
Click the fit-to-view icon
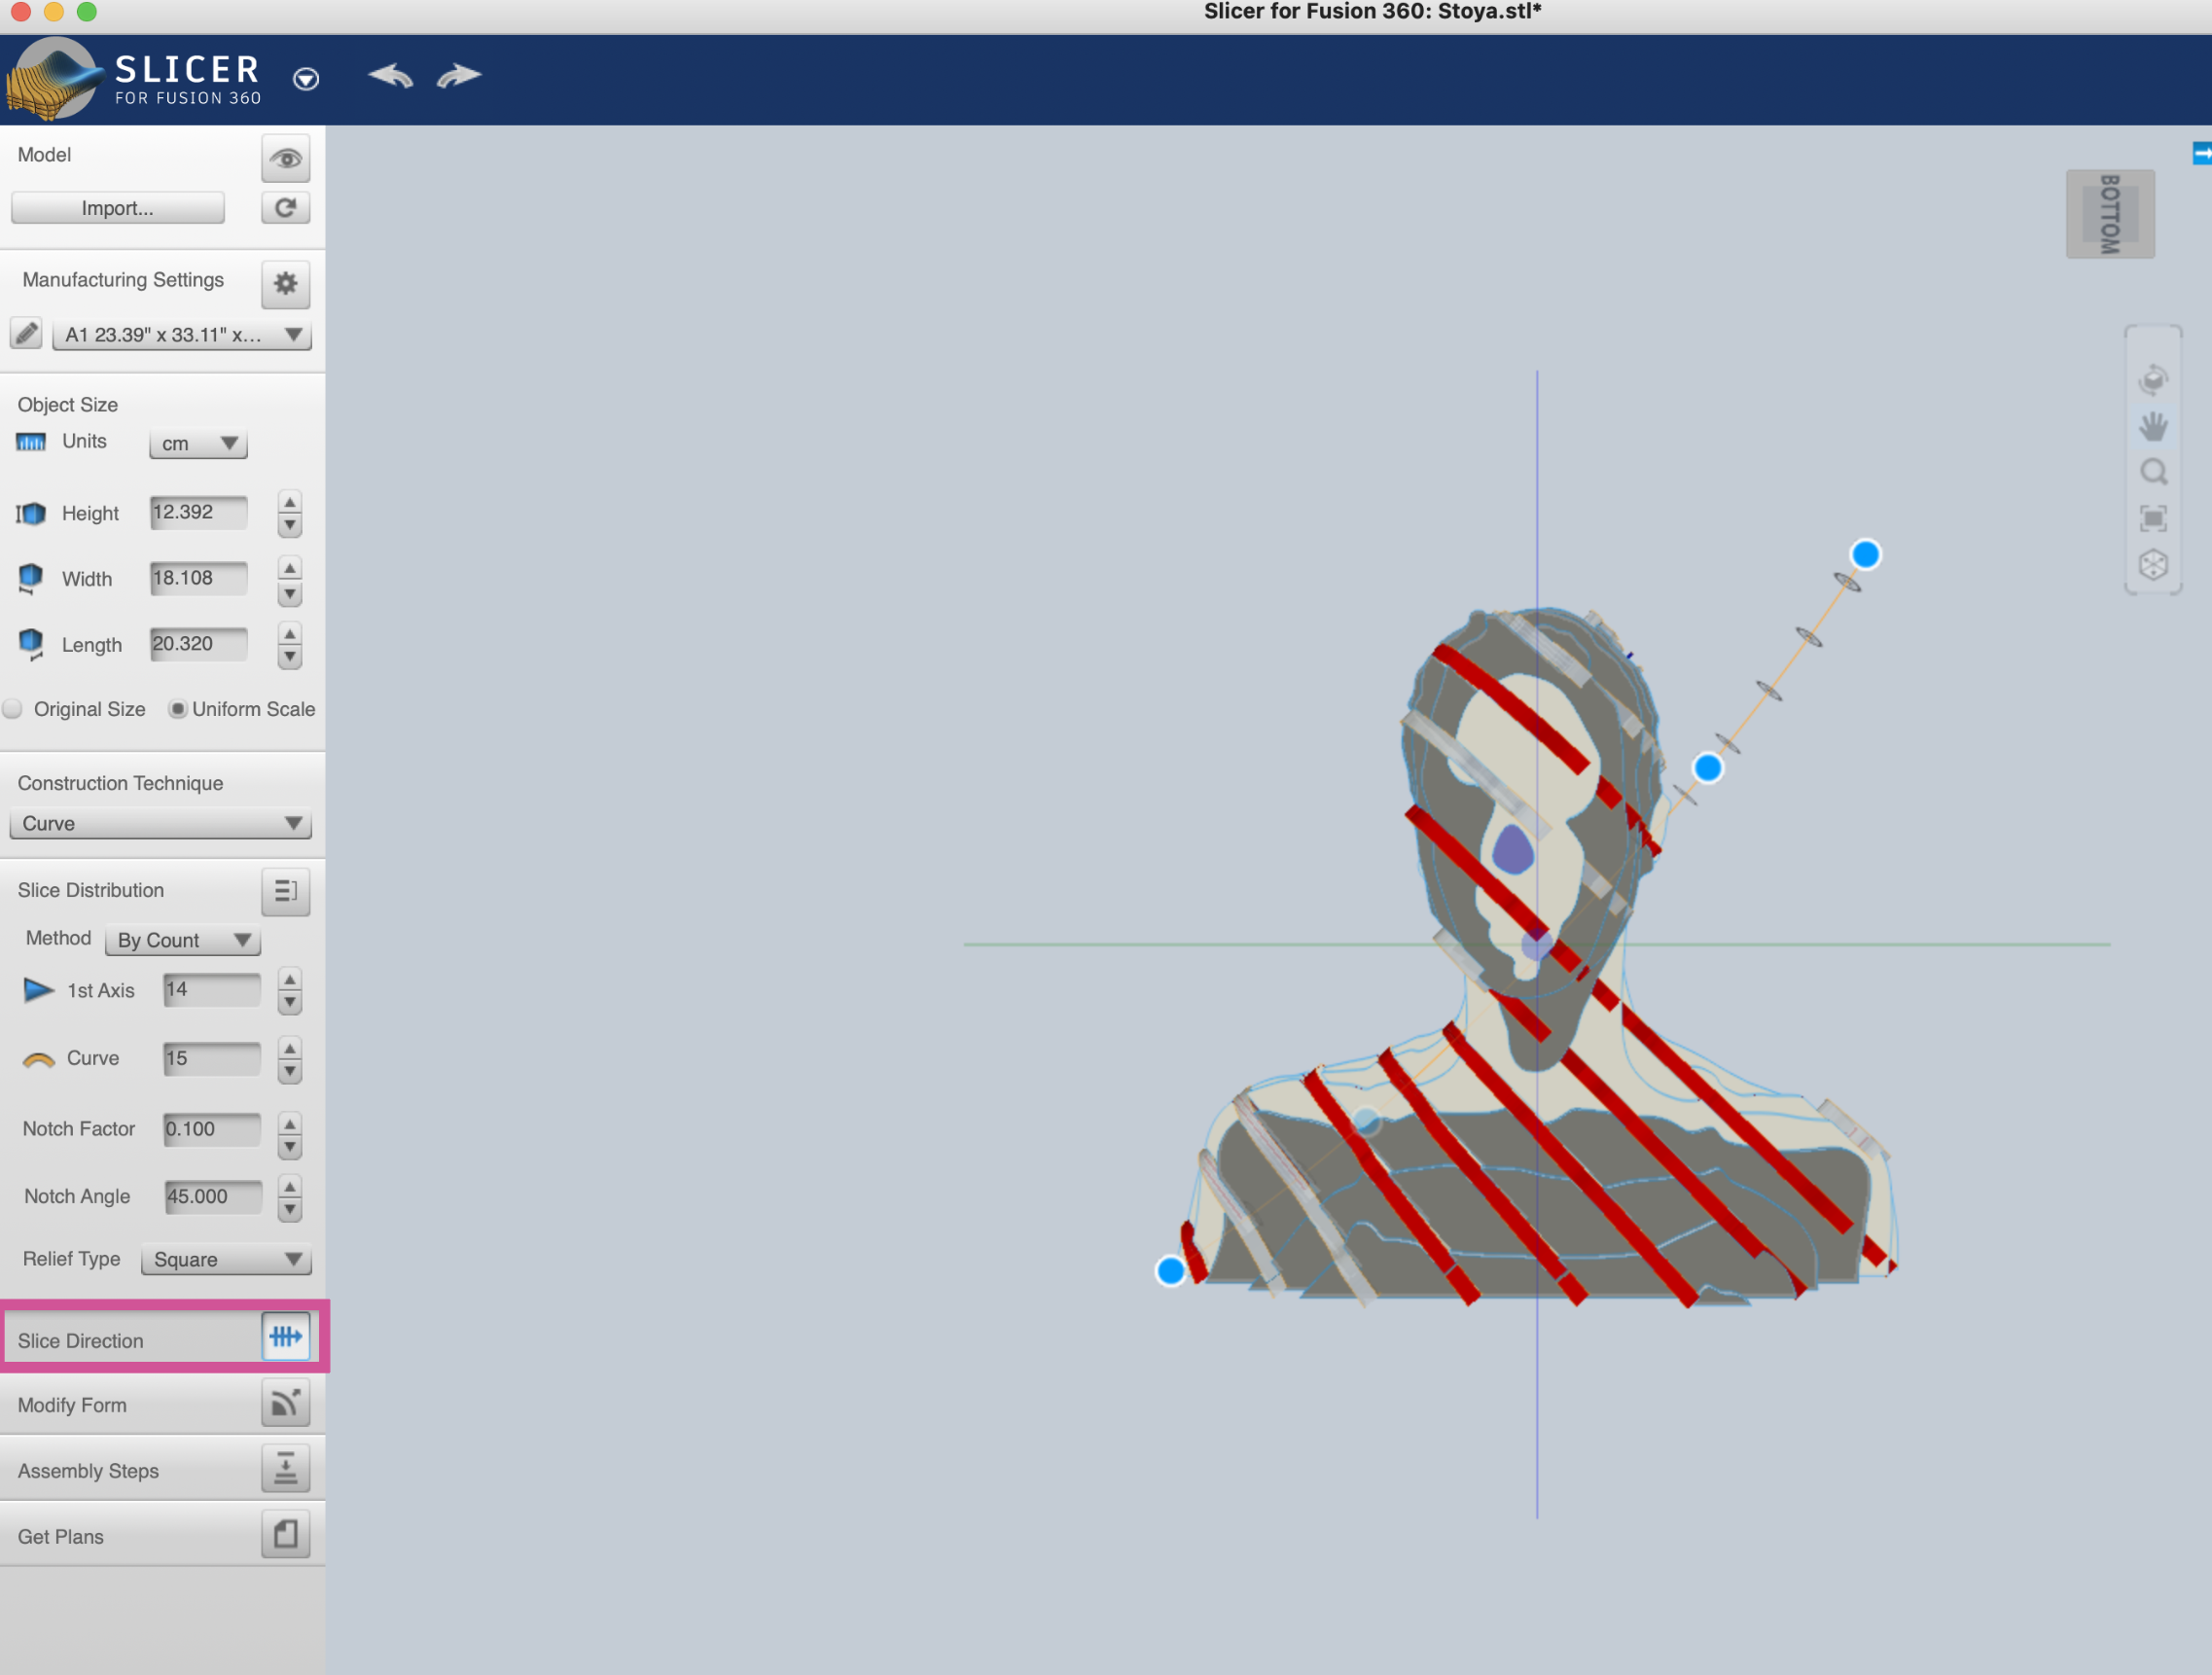coord(2153,518)
